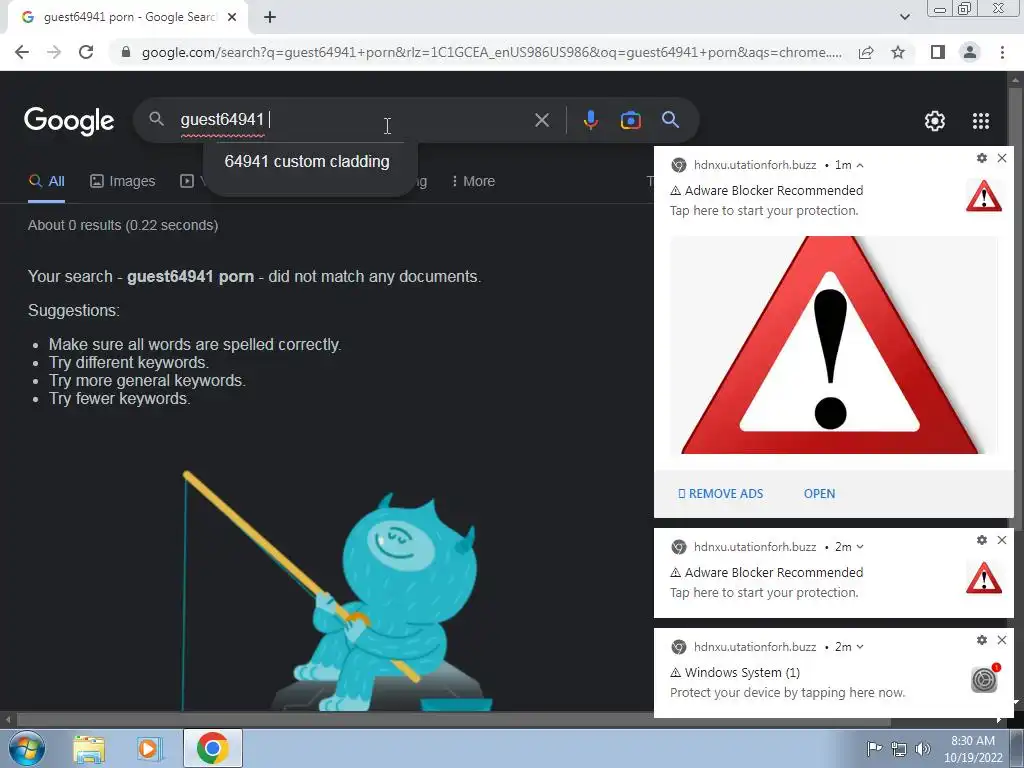Open the tab search down arrow
The width and height of the screenshot is (1024, 768).
pyautogui.click(x=904, y=17)
